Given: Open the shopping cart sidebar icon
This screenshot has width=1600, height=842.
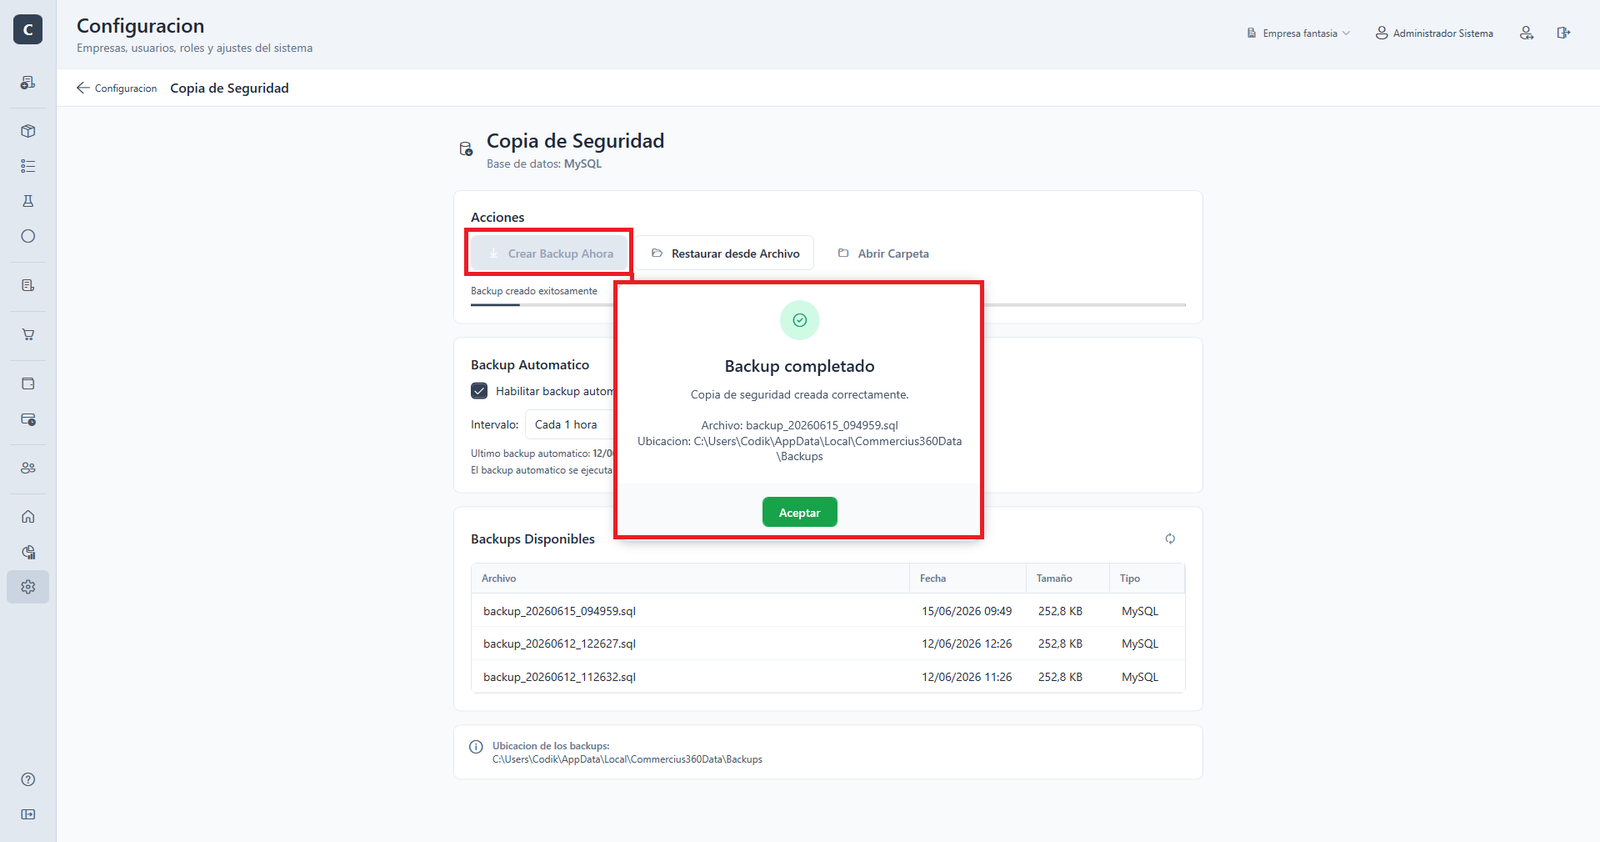Looking at the screenshot, I should point(28,334).
